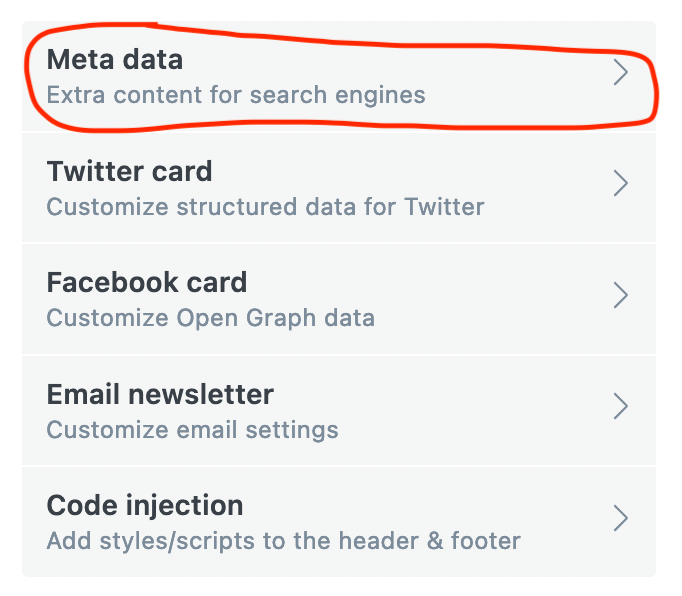The width and height of the screenshot is (682, 596).
Task: Click "Extra content for search engines" description
Action: coord(236,96)
